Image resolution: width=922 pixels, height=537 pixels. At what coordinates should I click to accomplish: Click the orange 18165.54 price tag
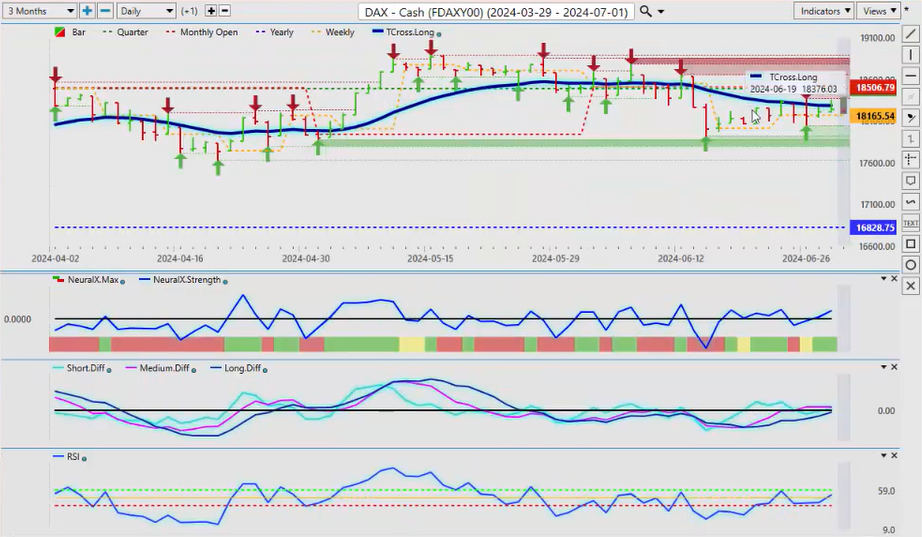pos(874,116)
